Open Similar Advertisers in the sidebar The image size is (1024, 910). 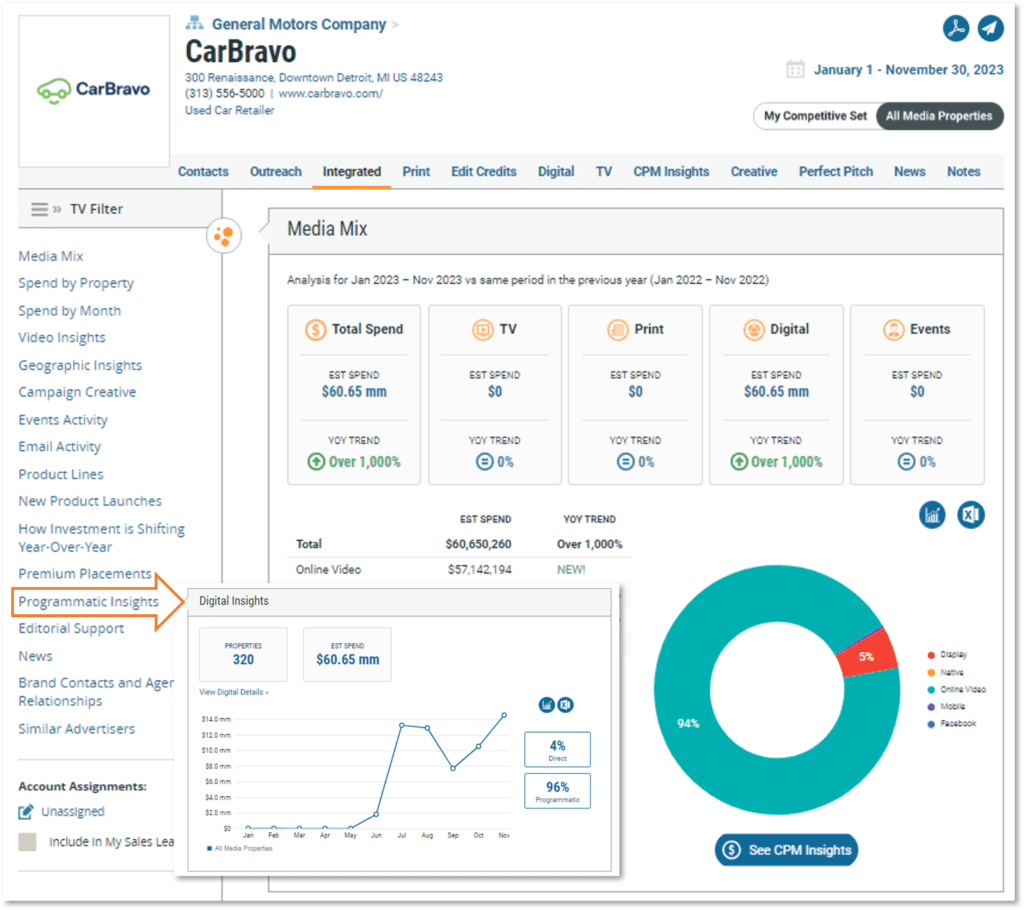pyautogui.click(x=76, y=729)
